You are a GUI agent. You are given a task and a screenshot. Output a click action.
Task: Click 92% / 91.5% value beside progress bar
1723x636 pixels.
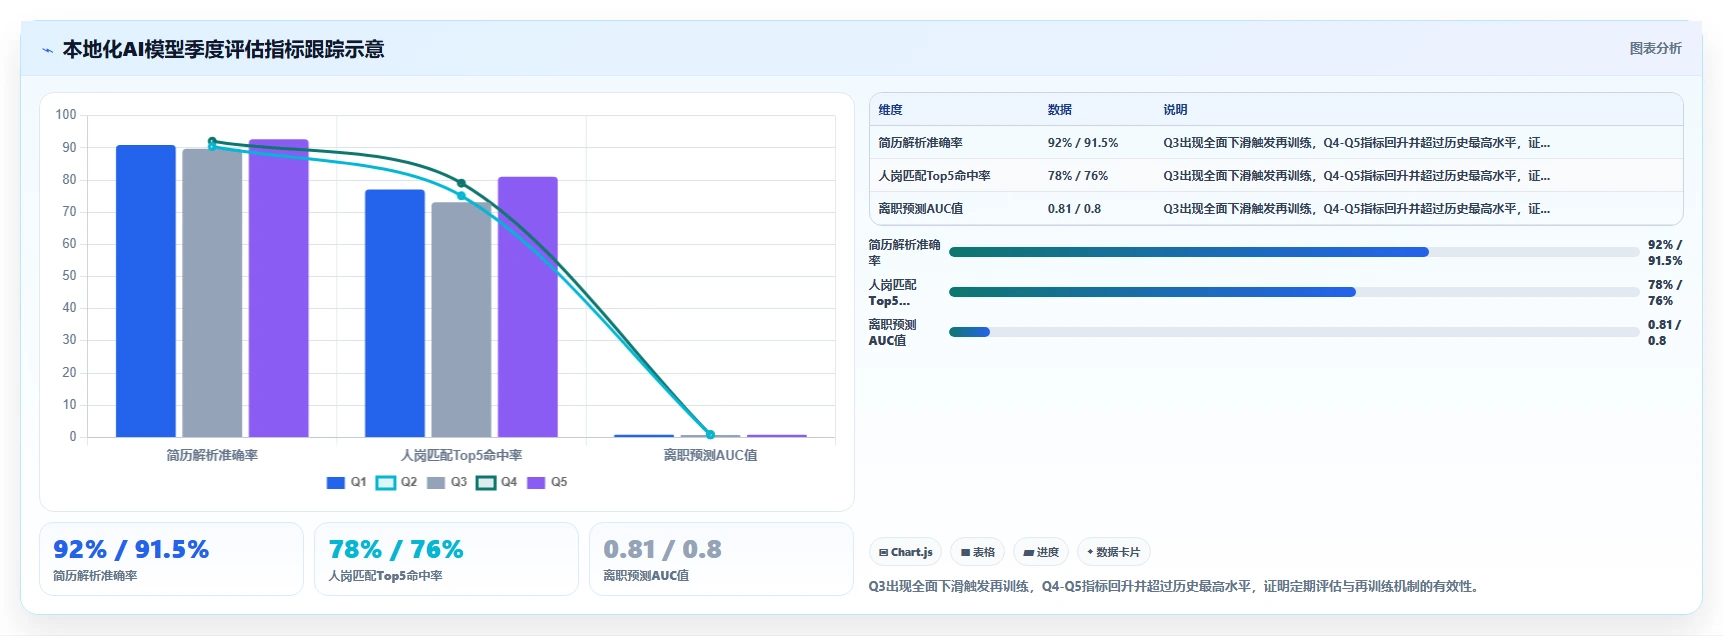tap(1665, 252)
